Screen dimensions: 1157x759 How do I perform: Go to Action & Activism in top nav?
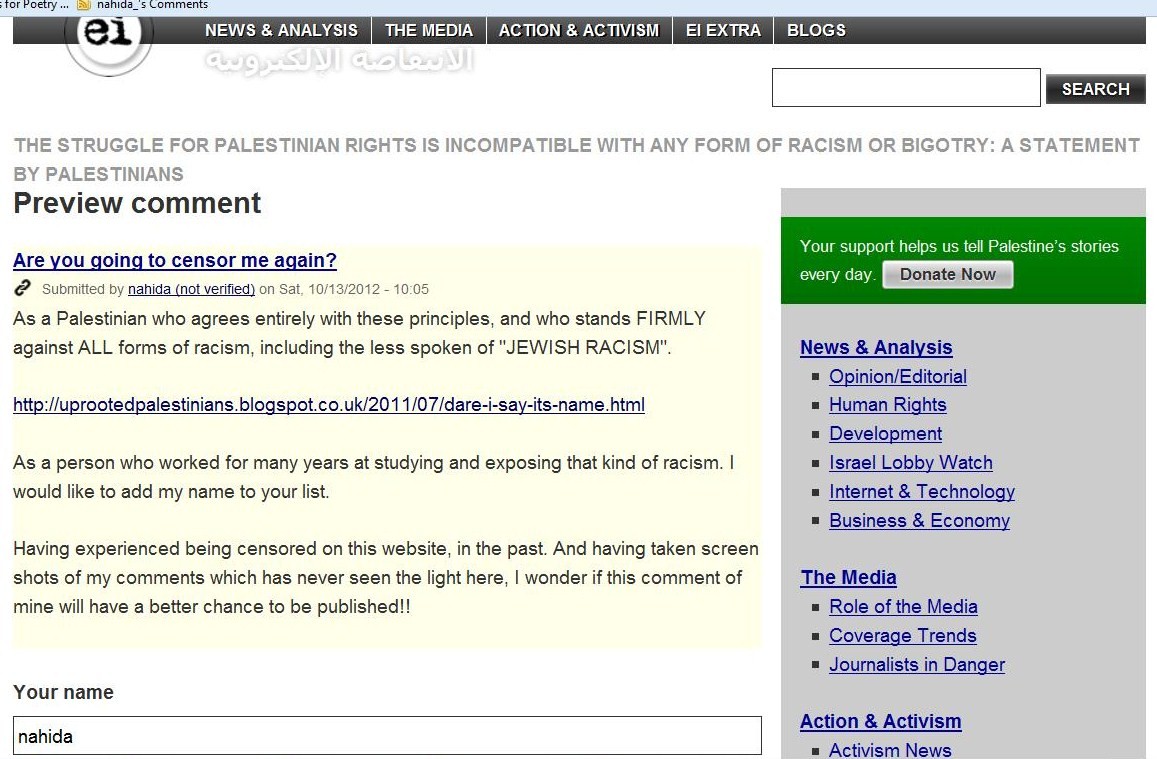click(579, 30)
